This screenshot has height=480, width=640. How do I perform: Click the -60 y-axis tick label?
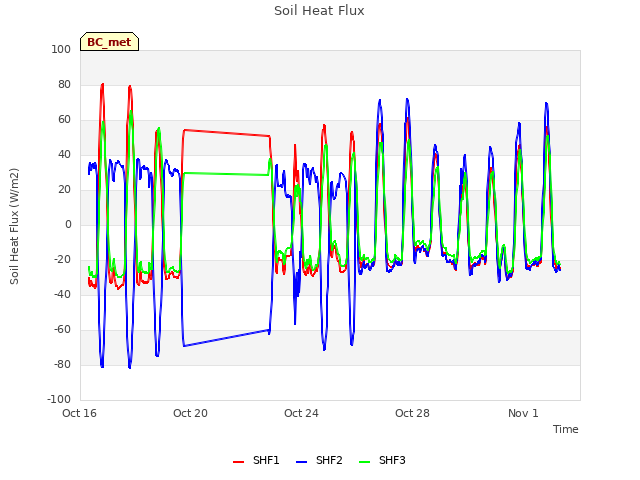pos(62,329)
